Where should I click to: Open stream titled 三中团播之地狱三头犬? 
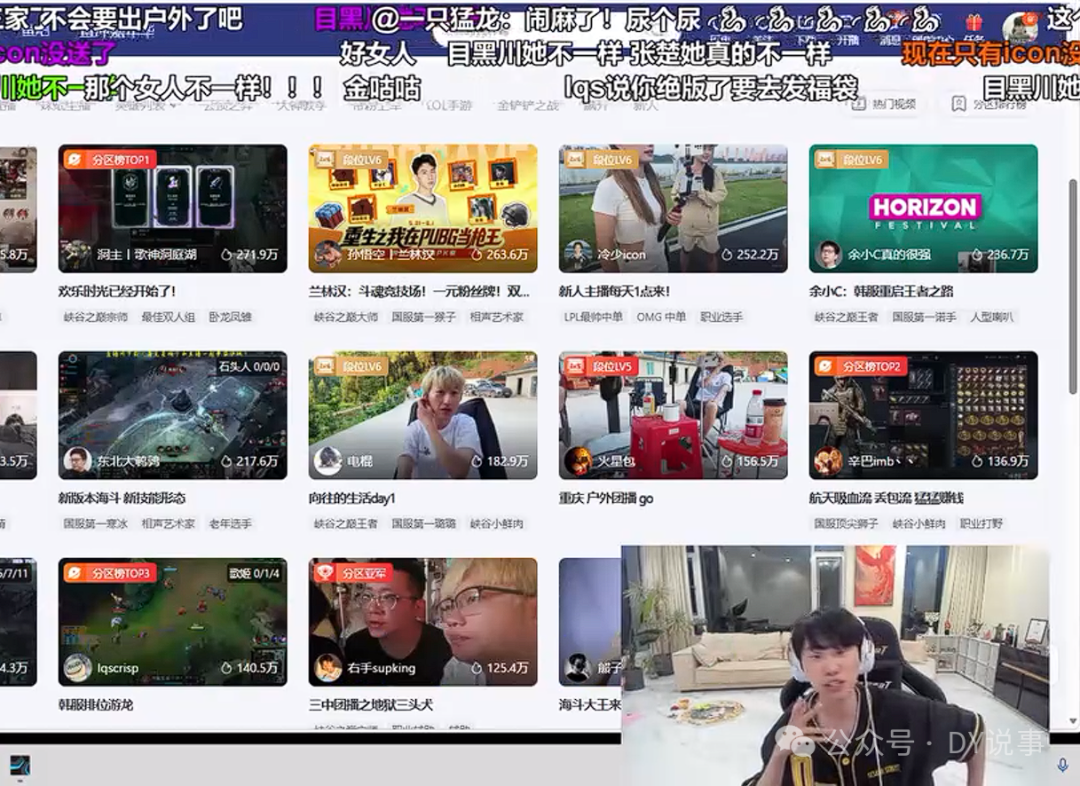(x=371, y=705)
